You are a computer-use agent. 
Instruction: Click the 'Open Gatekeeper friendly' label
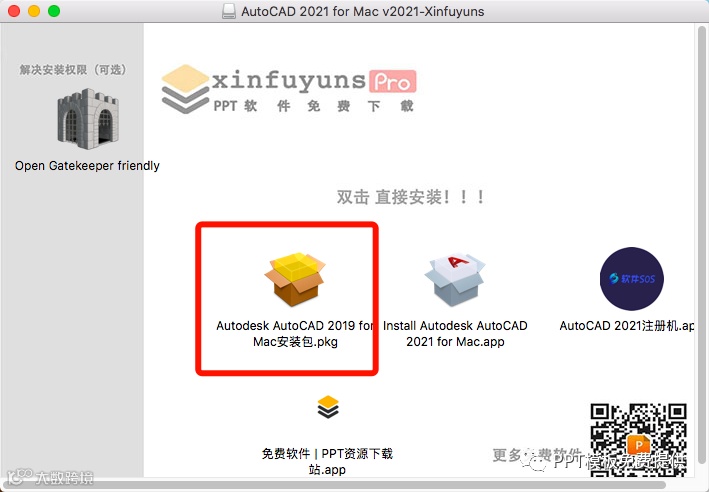87,166
